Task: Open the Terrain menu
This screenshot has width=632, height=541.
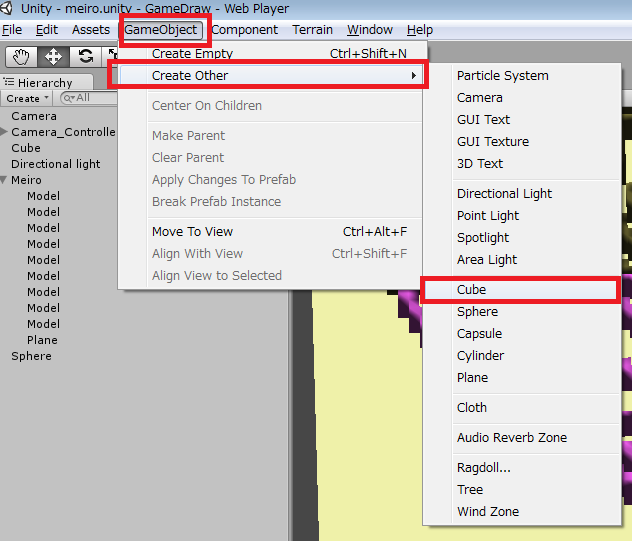Action: coord(312,30)
